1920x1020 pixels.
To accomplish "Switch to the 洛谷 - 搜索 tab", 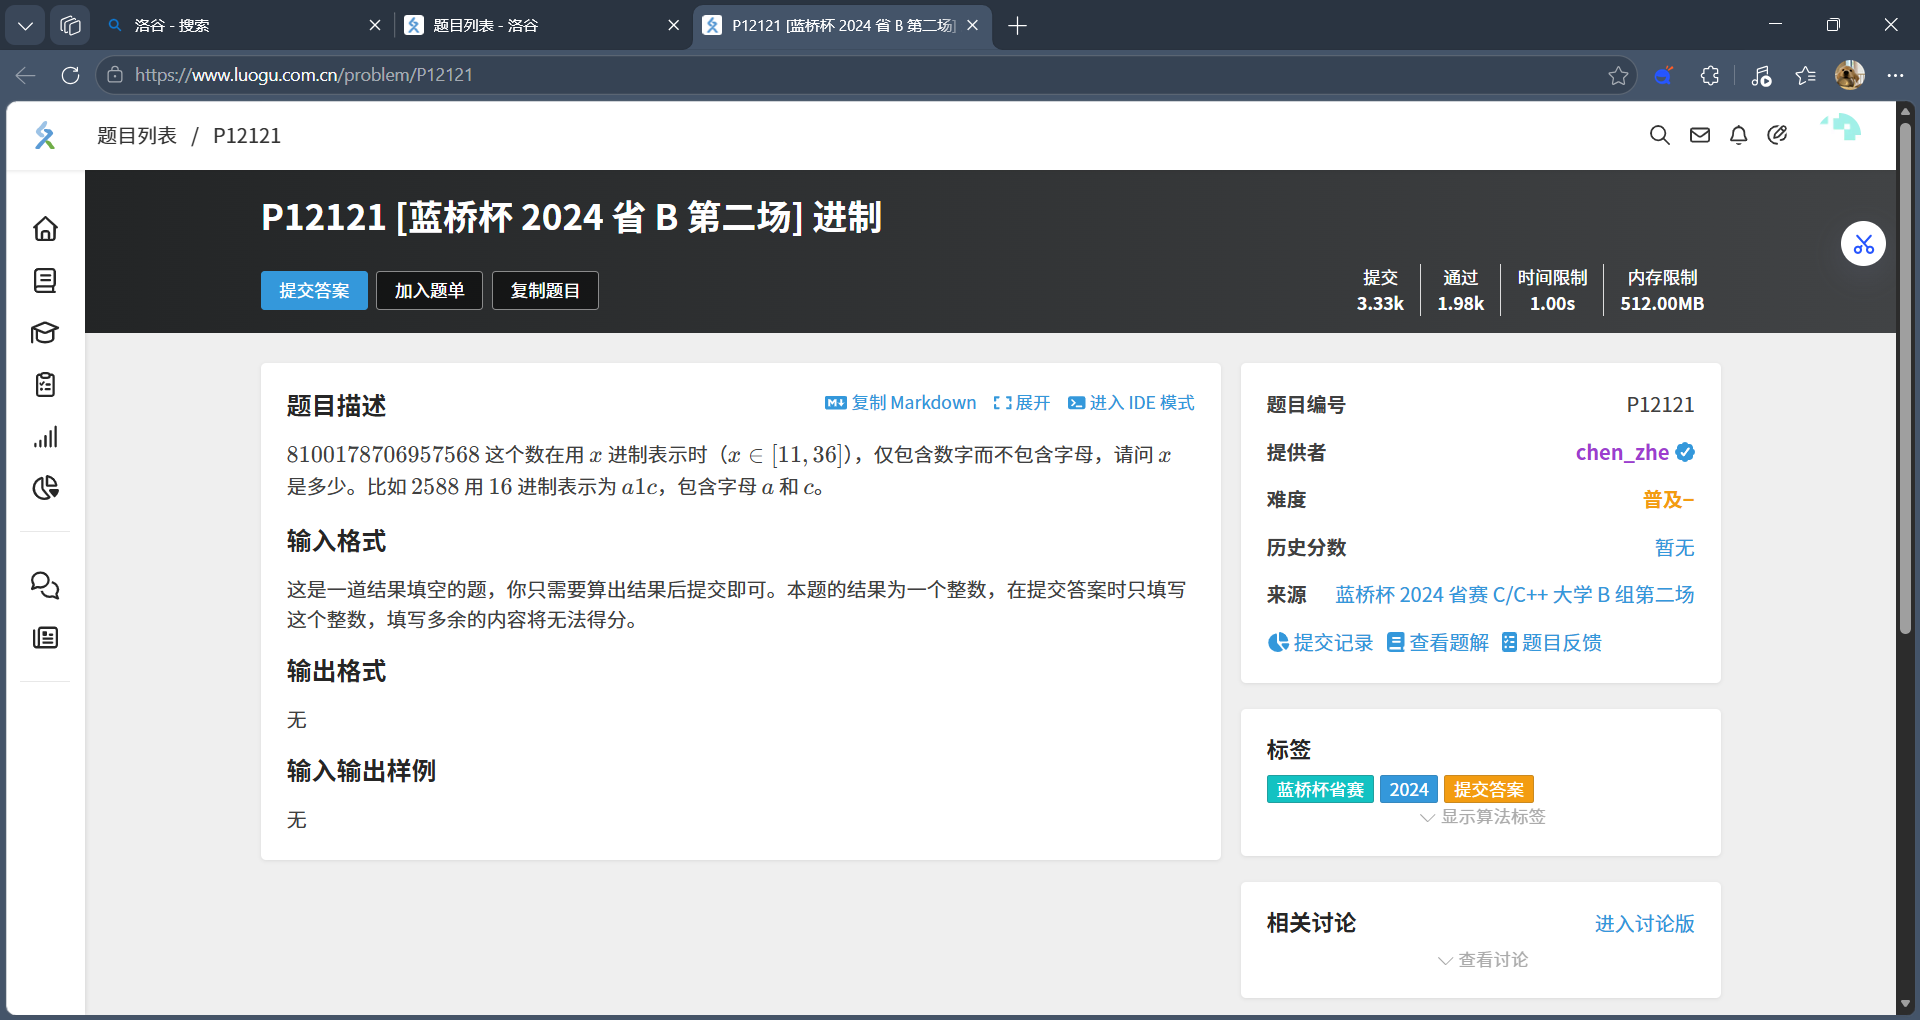I will [x=240, y=26].
